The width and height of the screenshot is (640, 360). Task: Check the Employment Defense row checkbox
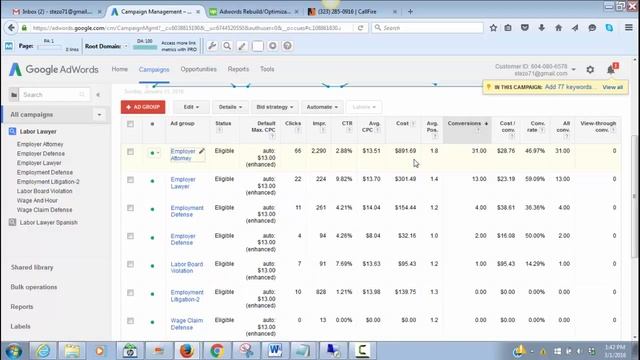tap(130, 208)
